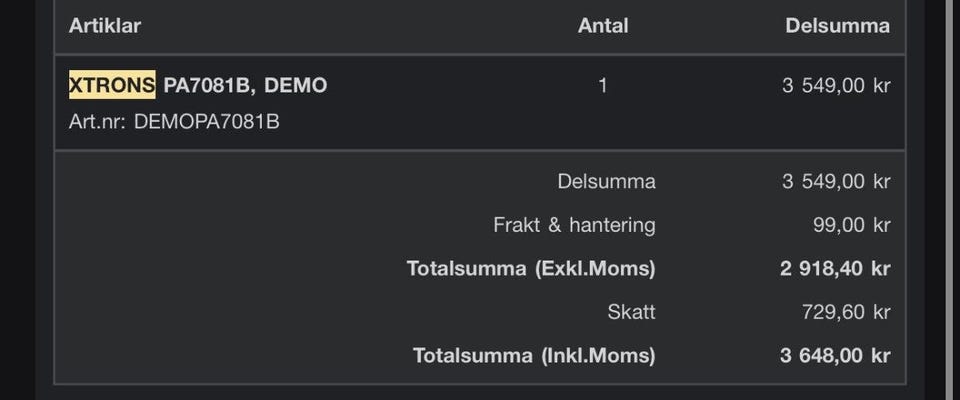
Task: Select the grand total 3 648,00 kr
Action: click(835, 355)
